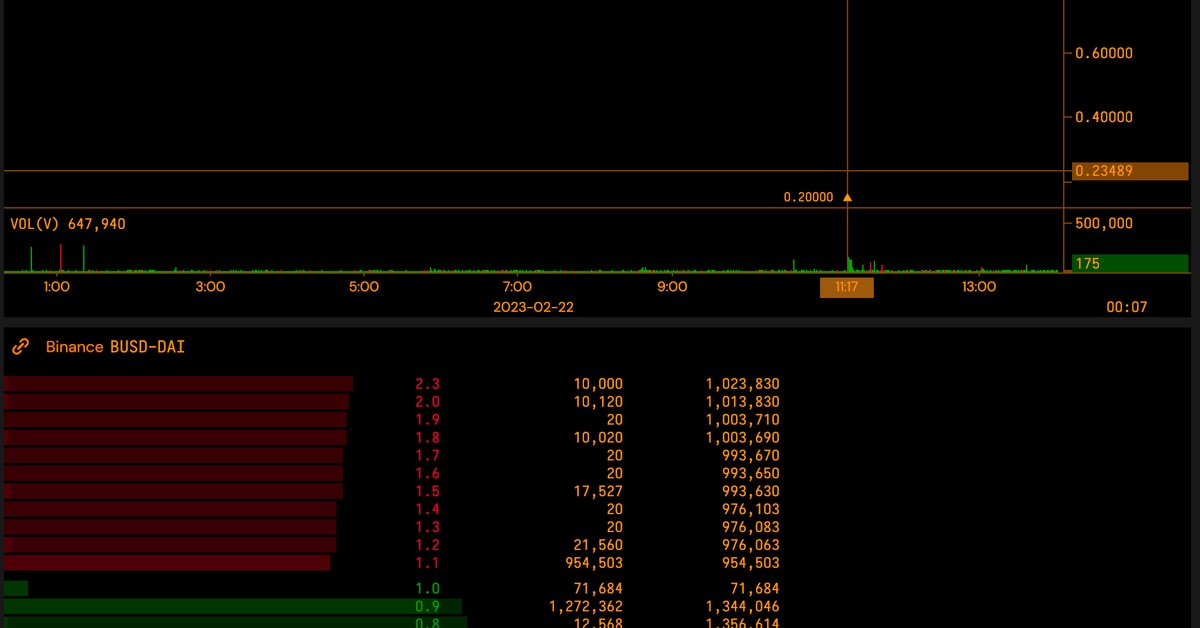Click the highlighted 0.23489 price label
Image resolution: width=1200 pixels, height=628 pixels.
coord(1104,171)
